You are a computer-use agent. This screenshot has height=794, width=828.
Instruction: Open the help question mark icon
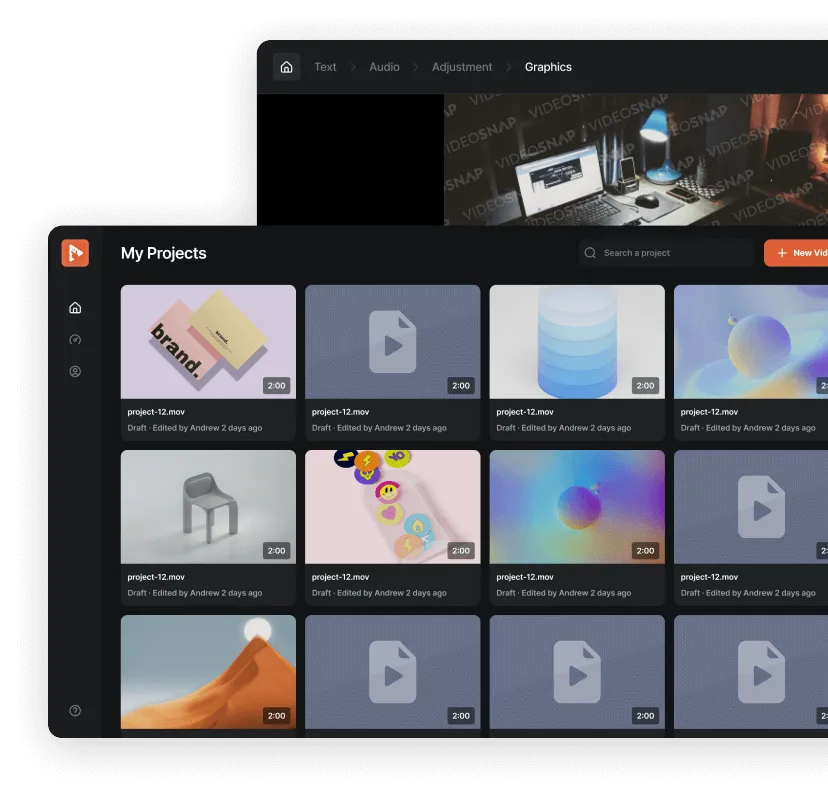(75, 711)
